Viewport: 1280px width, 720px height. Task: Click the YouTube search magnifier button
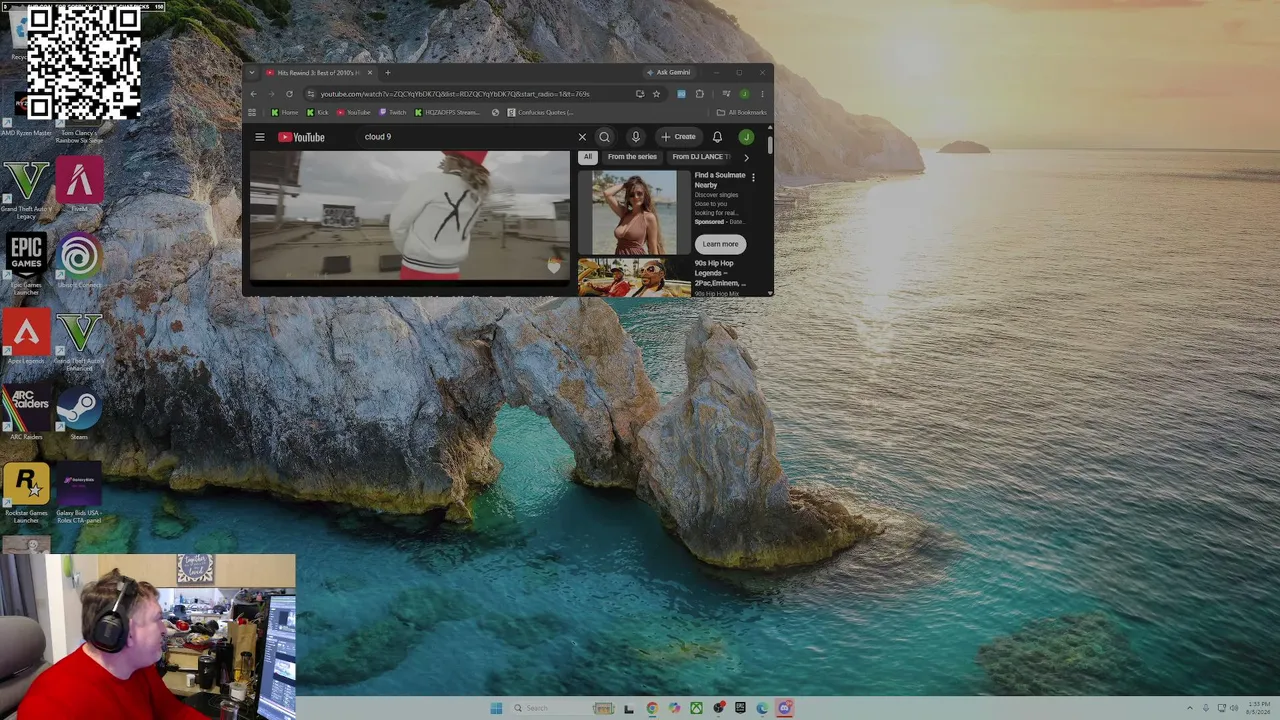[604, 137]
